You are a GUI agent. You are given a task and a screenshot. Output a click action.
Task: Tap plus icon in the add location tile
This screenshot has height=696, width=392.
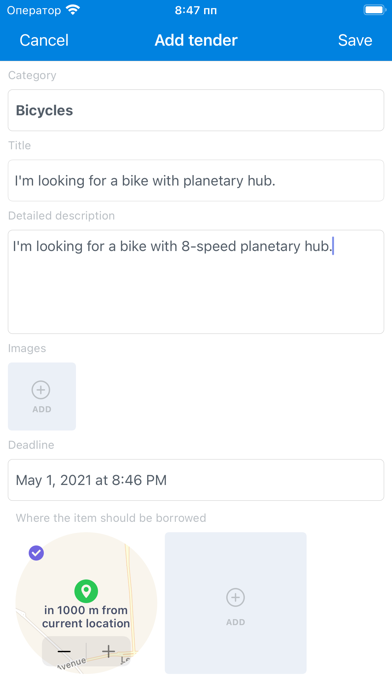click(x=235, y=597)
